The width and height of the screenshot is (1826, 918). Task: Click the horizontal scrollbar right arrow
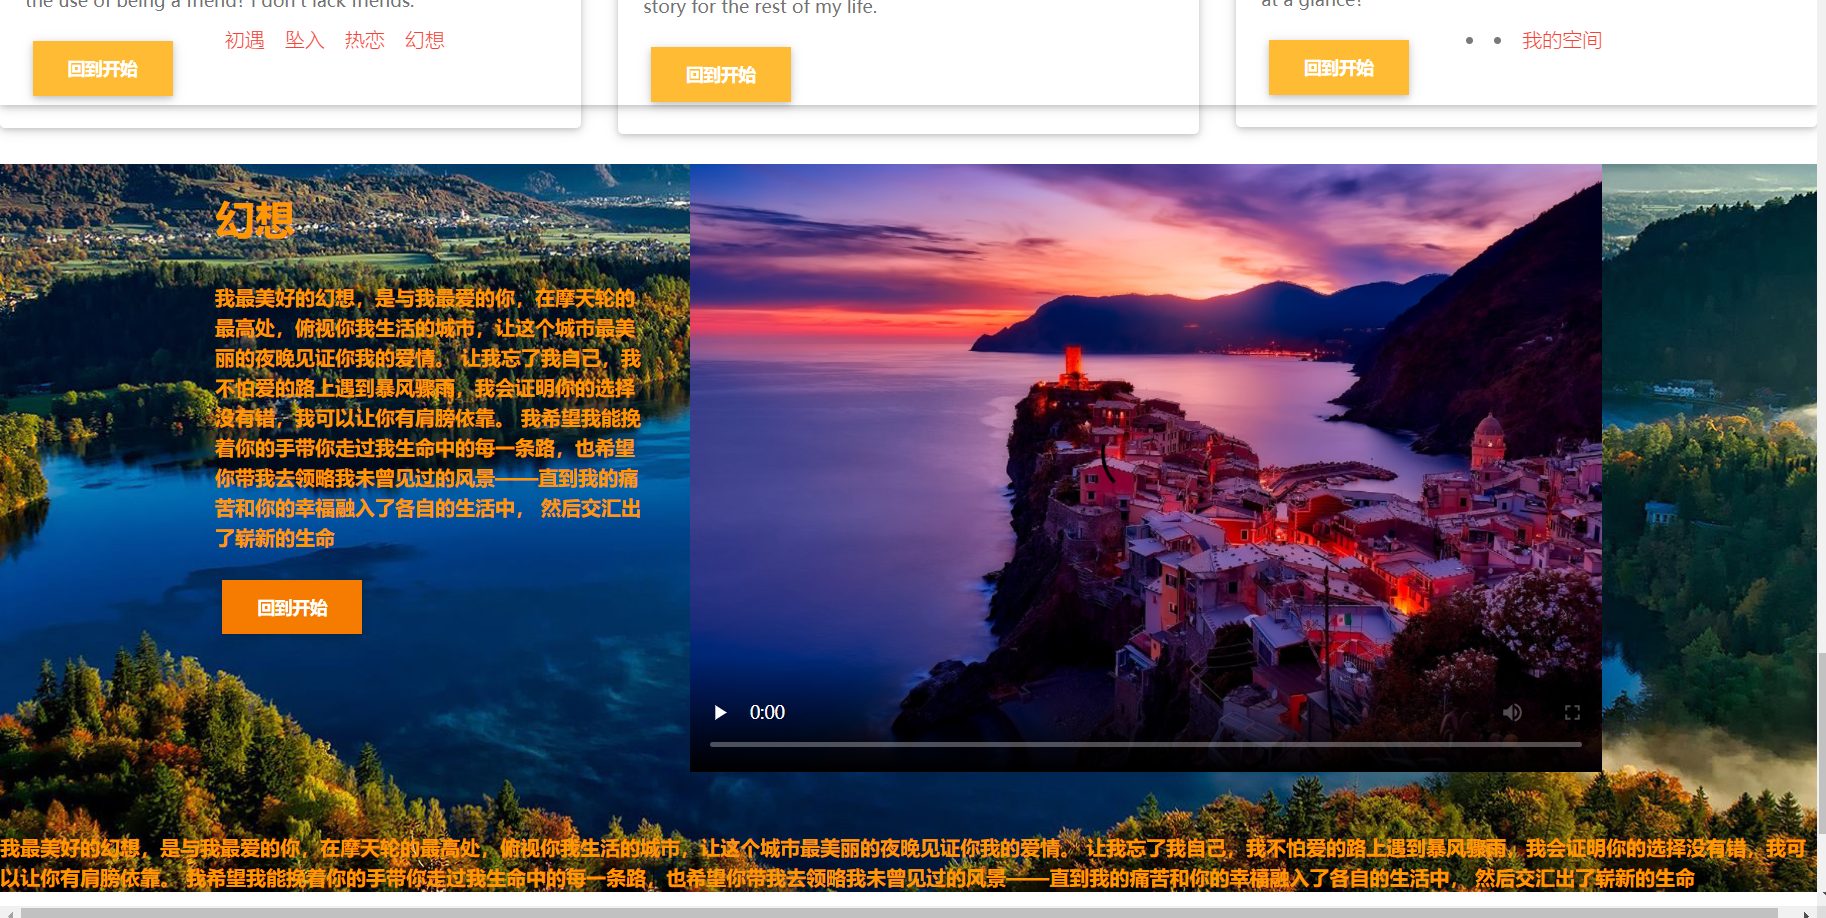[x=1806, y=913]
